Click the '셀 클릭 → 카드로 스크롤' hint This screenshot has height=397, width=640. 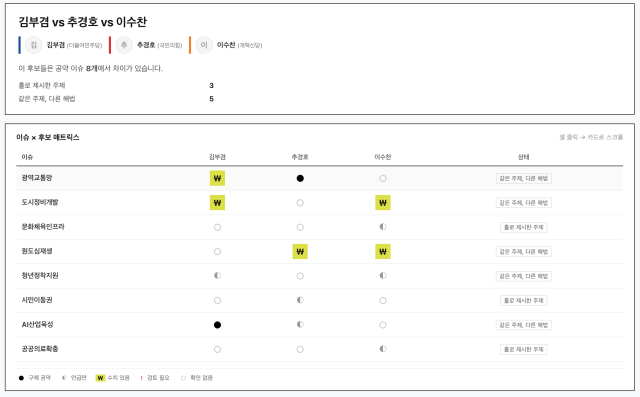click(591, 138)
